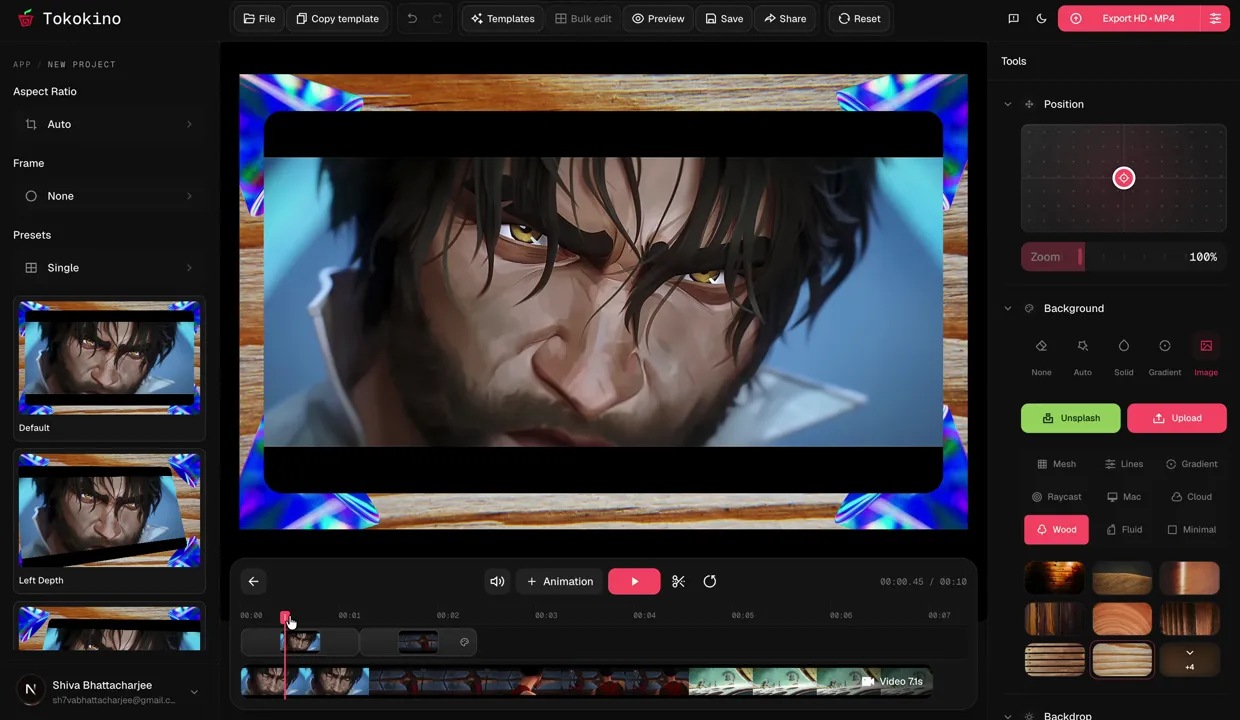
Task: Upload a custom background image
Action: tap(1176, 418)
